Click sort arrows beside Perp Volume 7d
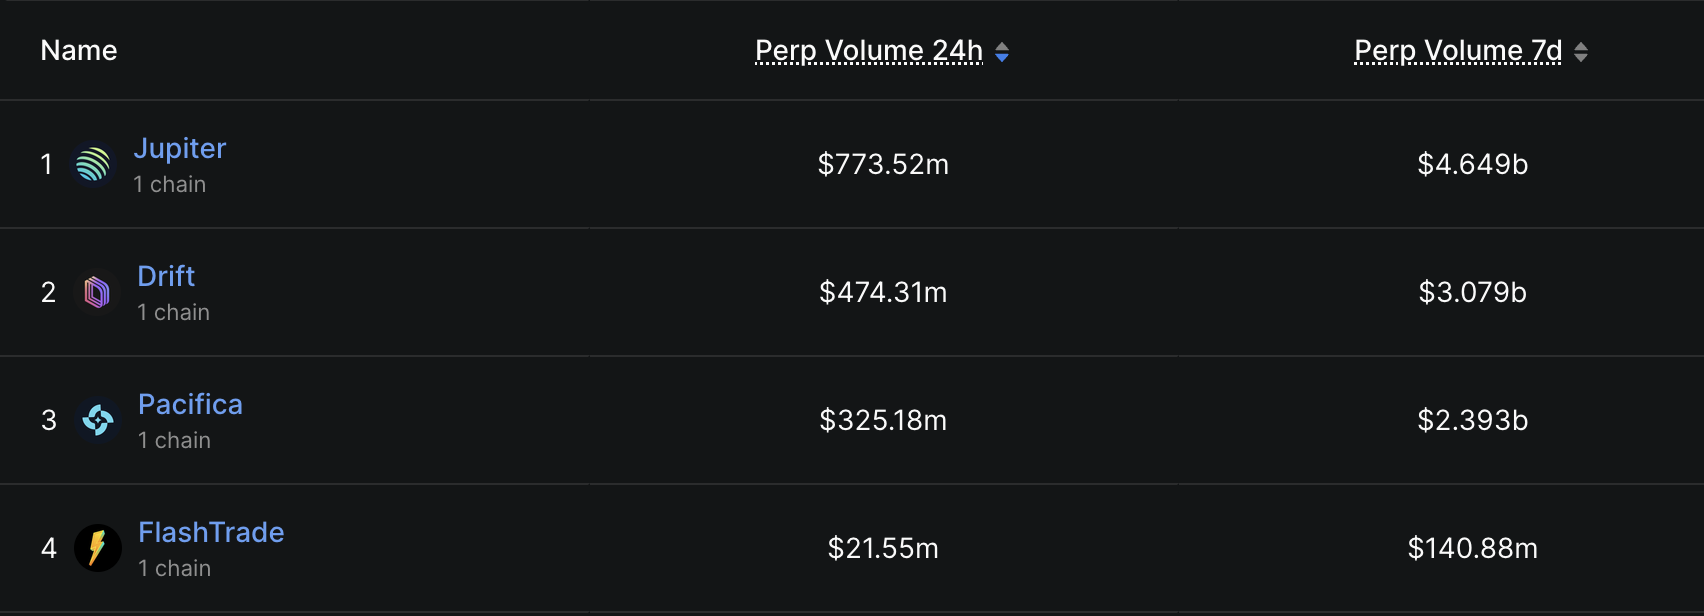Screen dimensions: 1704x616 [1581, 52]
